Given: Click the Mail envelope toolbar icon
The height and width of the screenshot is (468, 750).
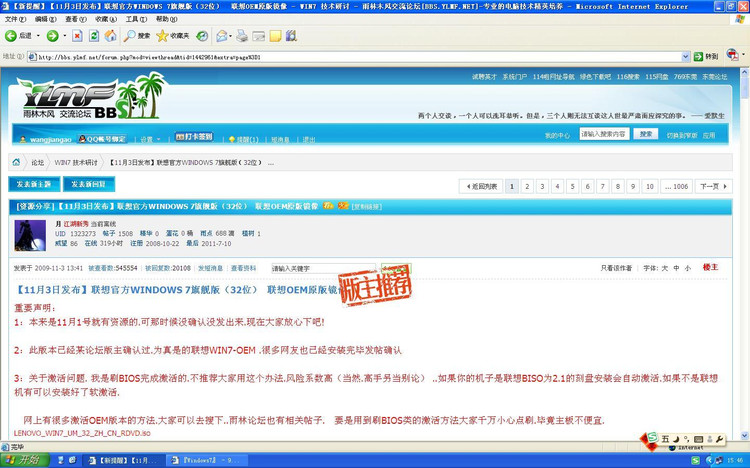Looking at the screenshot, I should (221, 36).
